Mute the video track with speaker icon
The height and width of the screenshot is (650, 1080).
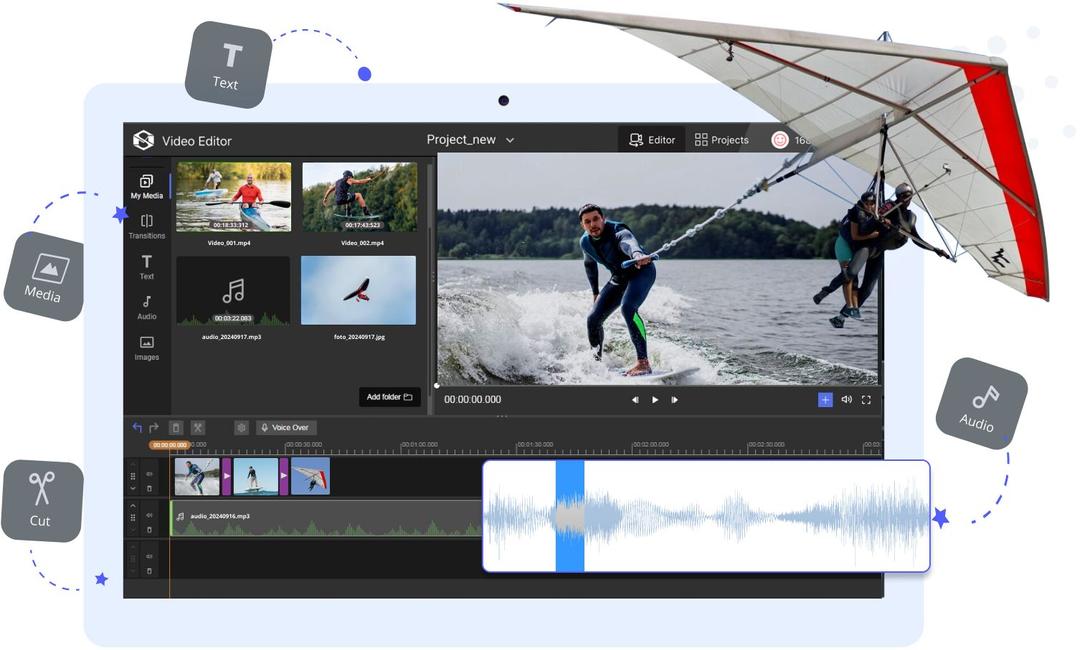tap(149, 474)
